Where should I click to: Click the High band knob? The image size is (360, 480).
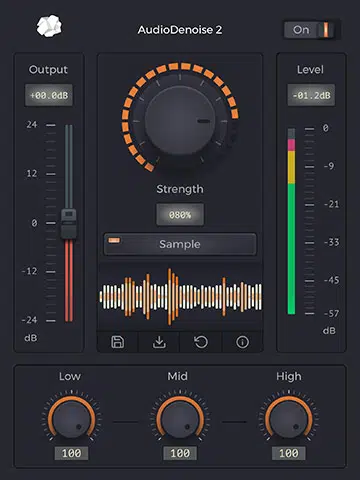click(x=289, y=419)
